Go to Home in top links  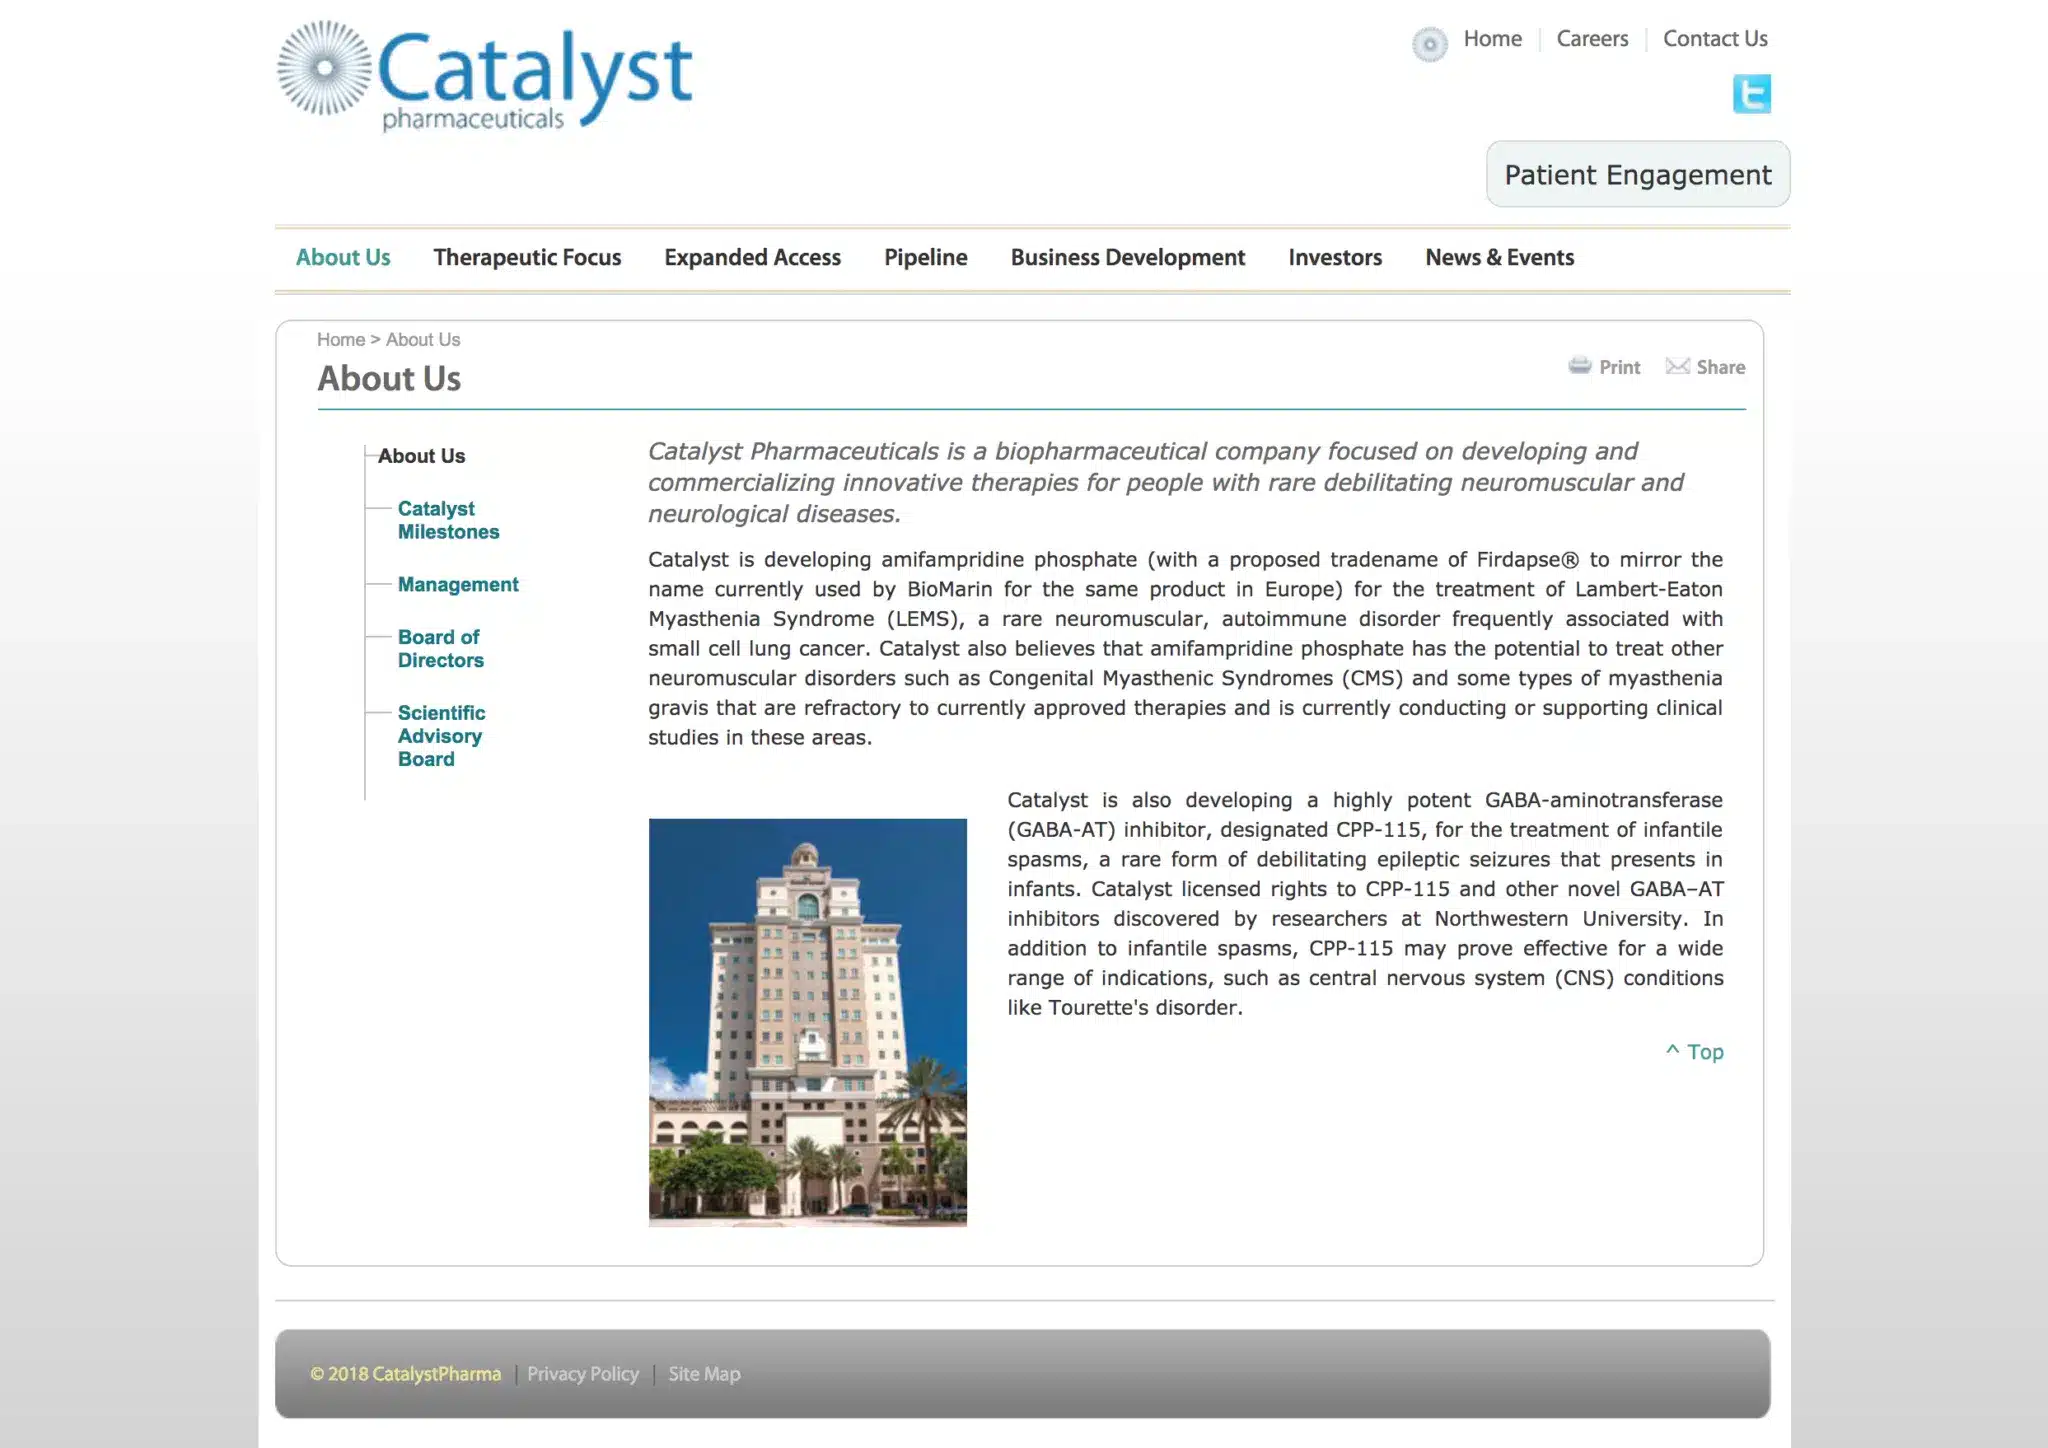tap(1492, 39)
